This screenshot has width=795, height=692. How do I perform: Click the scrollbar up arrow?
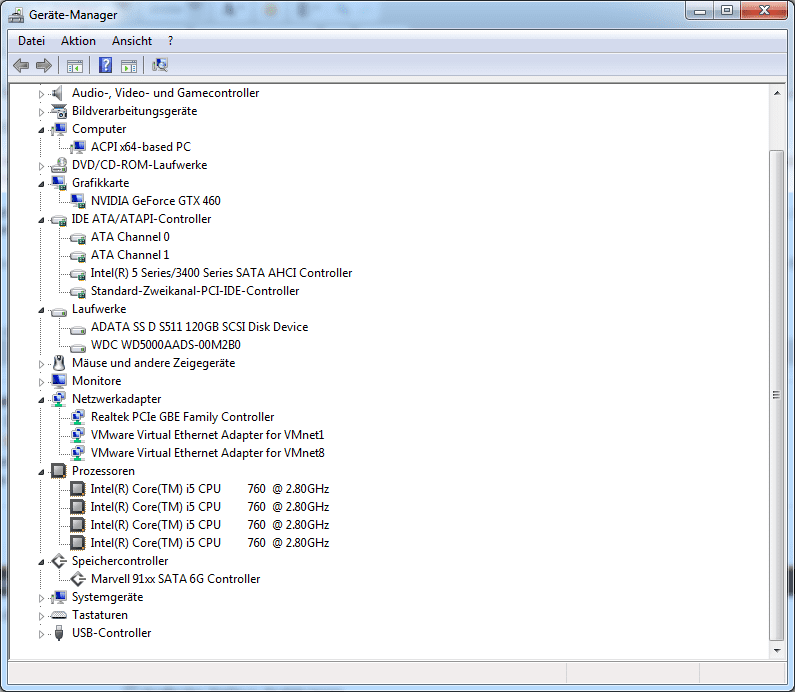click(777, 93)
